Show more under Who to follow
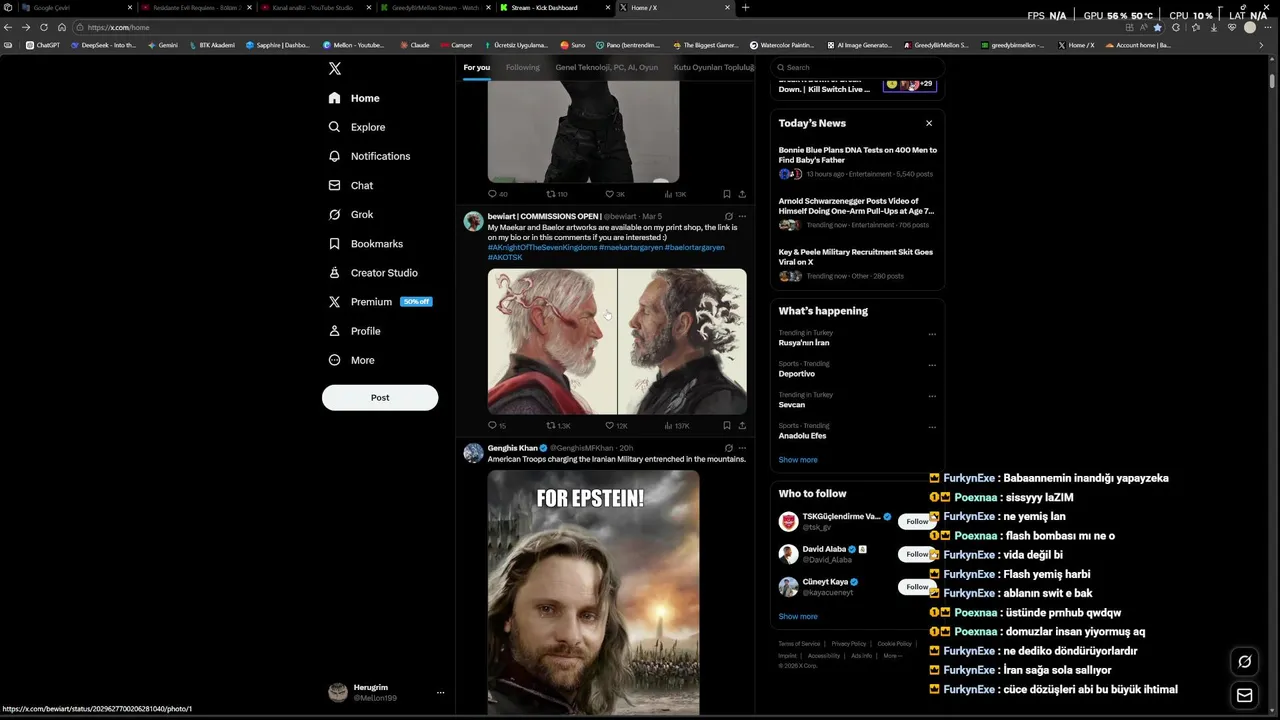1280x720 pixels. (x=798, y=616)
